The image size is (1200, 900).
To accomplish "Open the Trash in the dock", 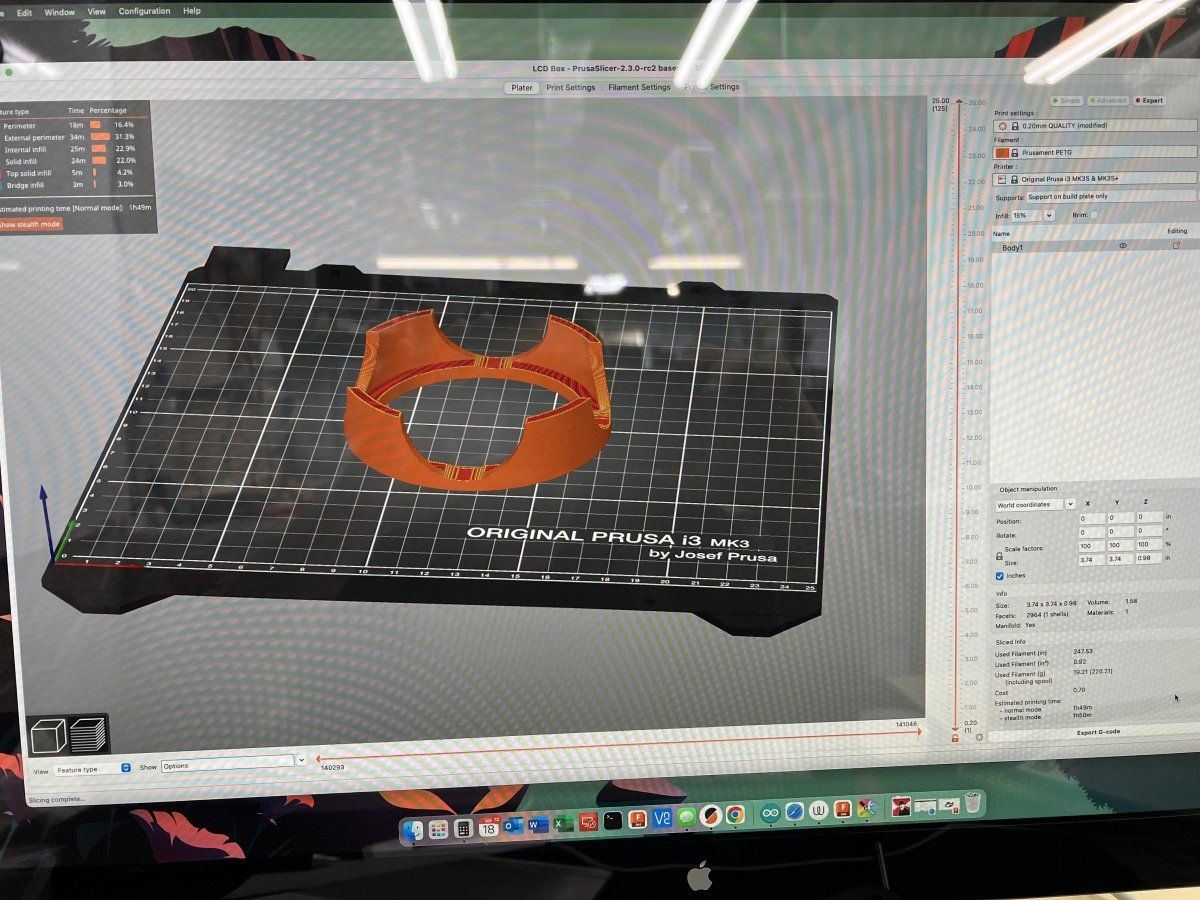I will [x=972, y=802].
